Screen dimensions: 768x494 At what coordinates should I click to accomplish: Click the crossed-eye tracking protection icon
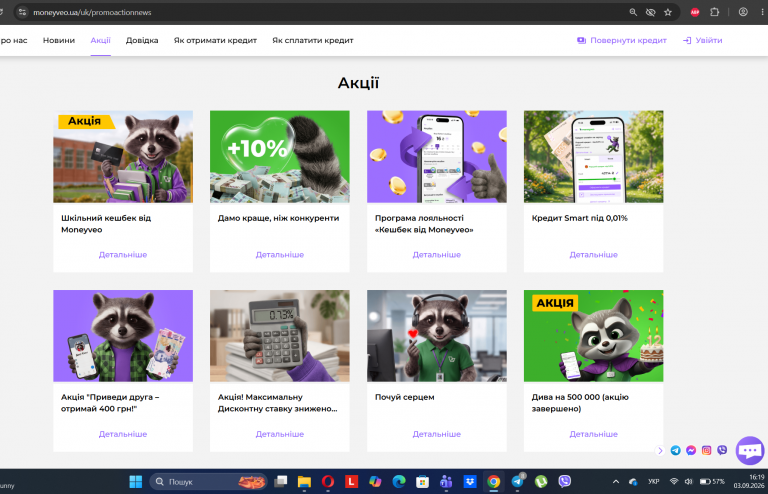650,12
